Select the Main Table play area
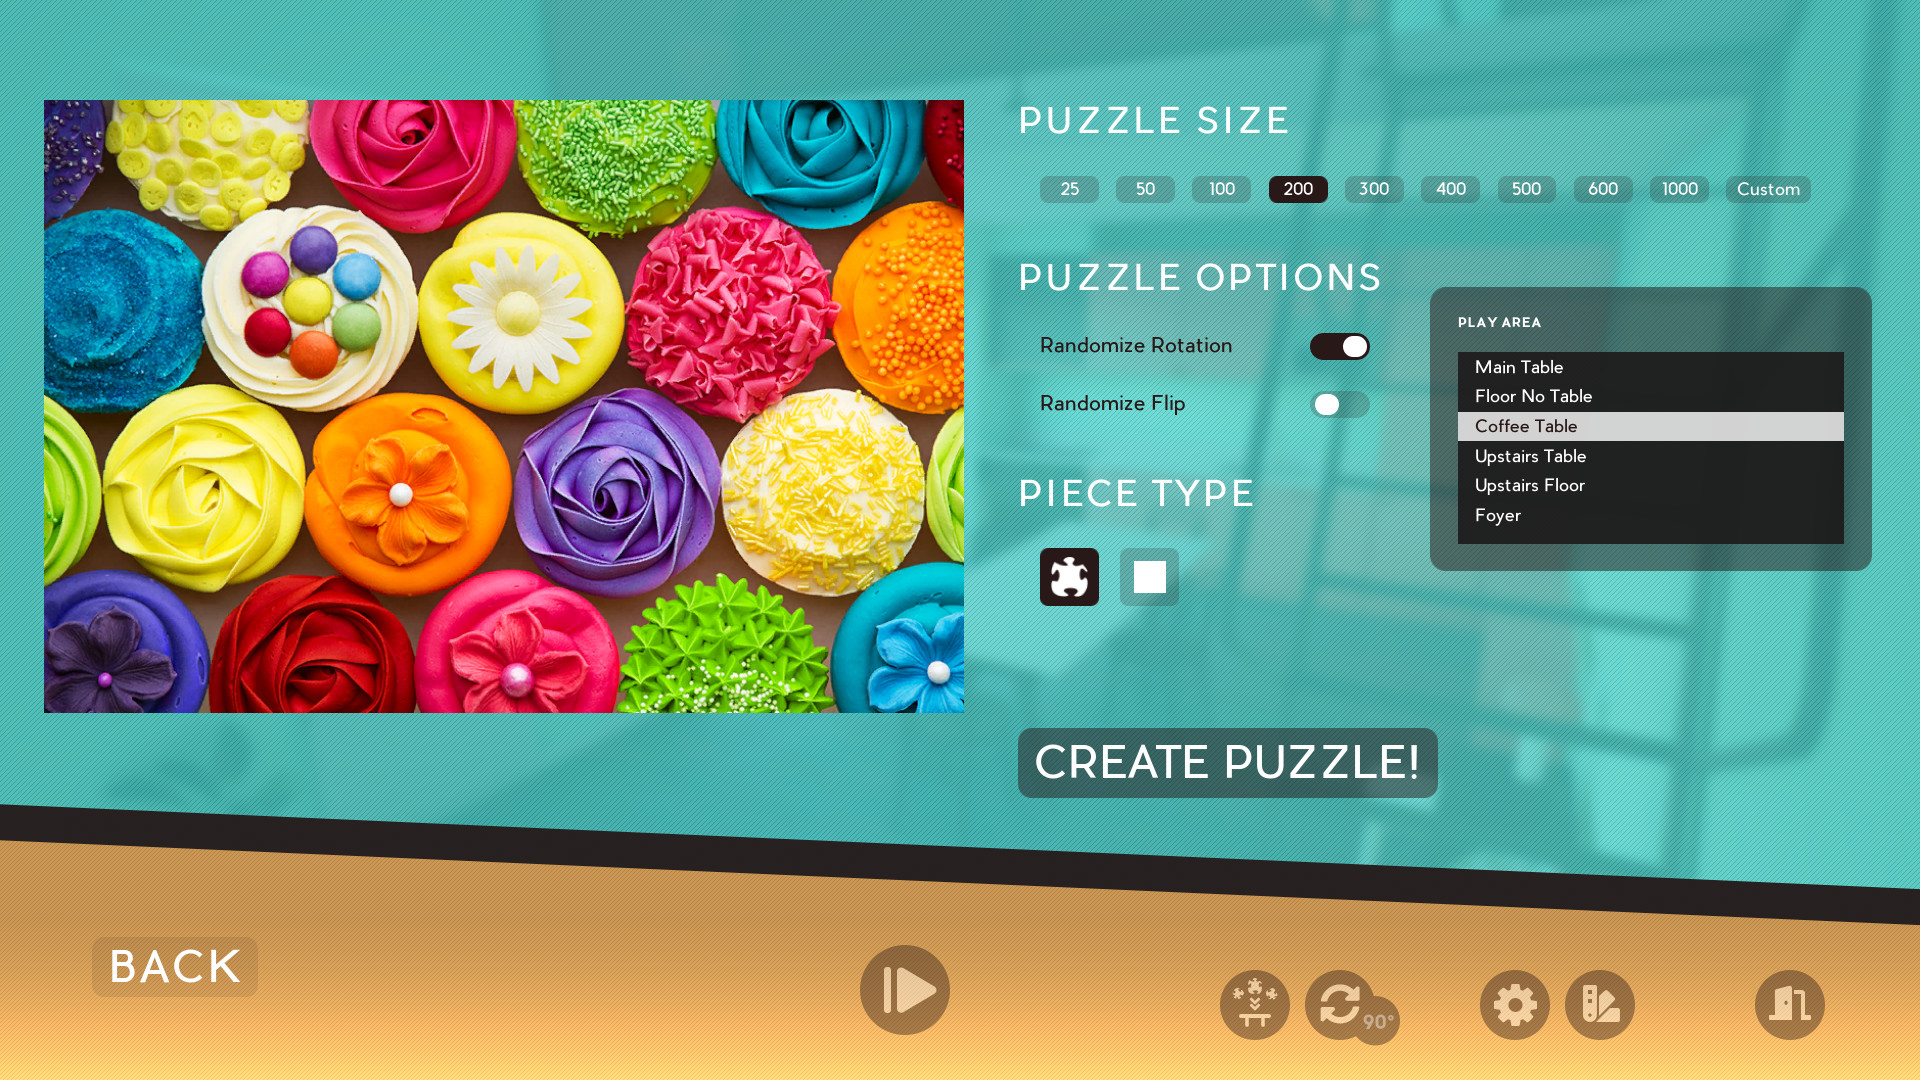The image size is (1920, 1080). (1650, 367)
